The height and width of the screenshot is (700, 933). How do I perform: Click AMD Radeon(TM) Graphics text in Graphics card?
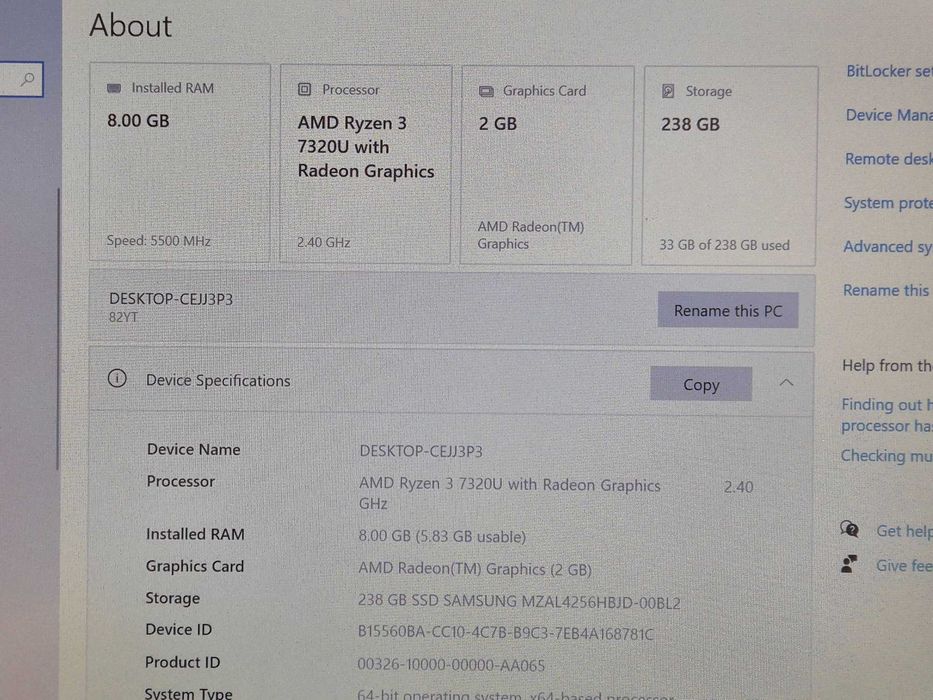click(x=531, y=235)
